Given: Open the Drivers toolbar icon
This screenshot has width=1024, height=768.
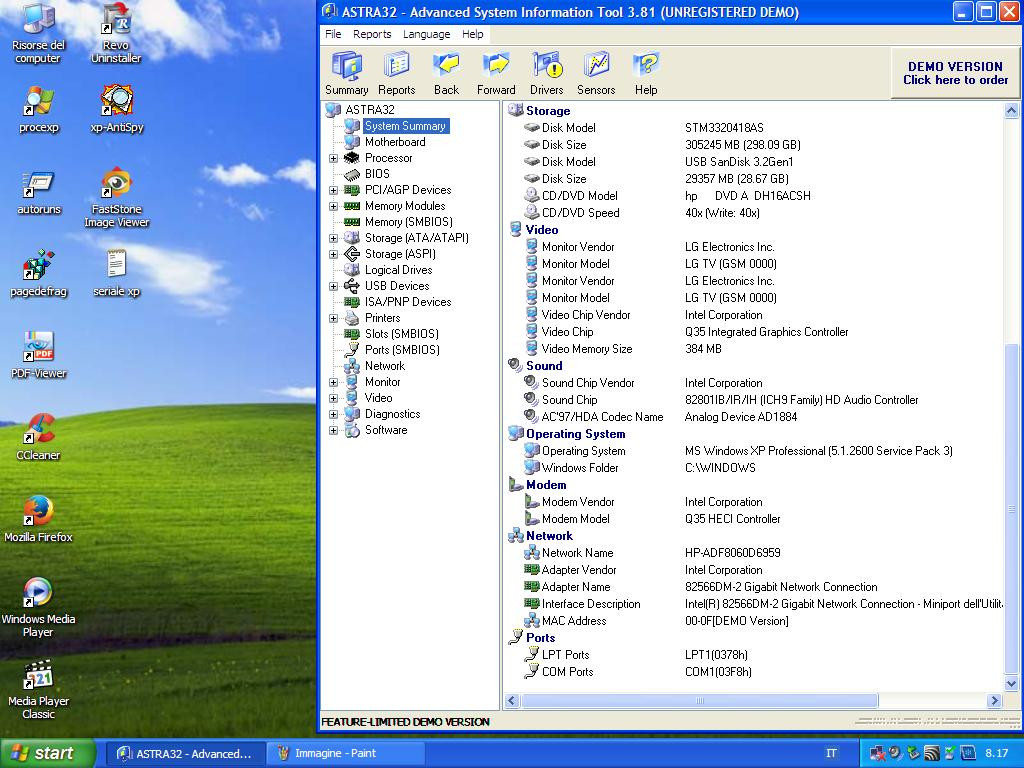Looking at the screenshot, I should point(546,73).
